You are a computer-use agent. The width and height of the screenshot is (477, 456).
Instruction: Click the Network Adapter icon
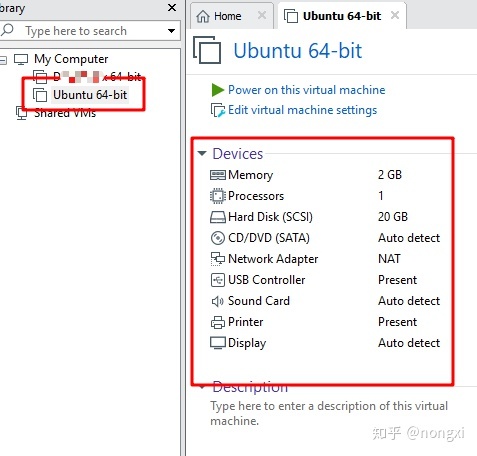218,259
